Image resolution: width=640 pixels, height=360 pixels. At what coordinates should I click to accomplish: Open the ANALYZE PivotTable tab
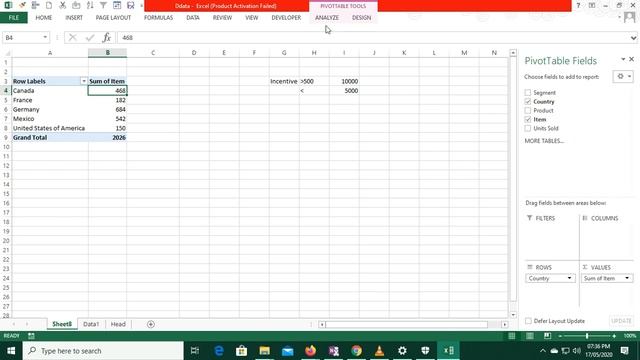pyautogui.click(x=327, y=18)
